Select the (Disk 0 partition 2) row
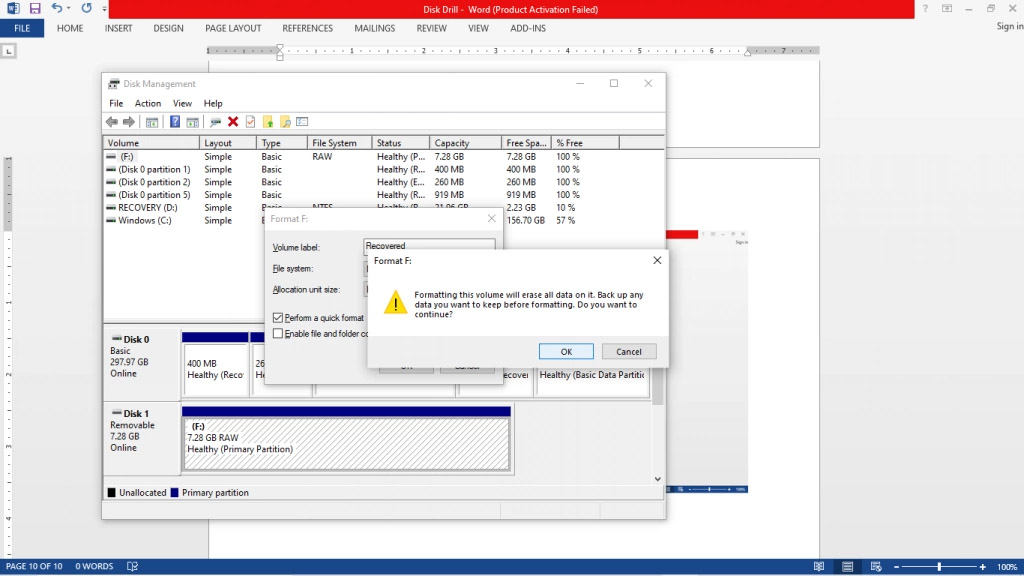The height and width of the screenshot is (576, 1024). point(383,182)
